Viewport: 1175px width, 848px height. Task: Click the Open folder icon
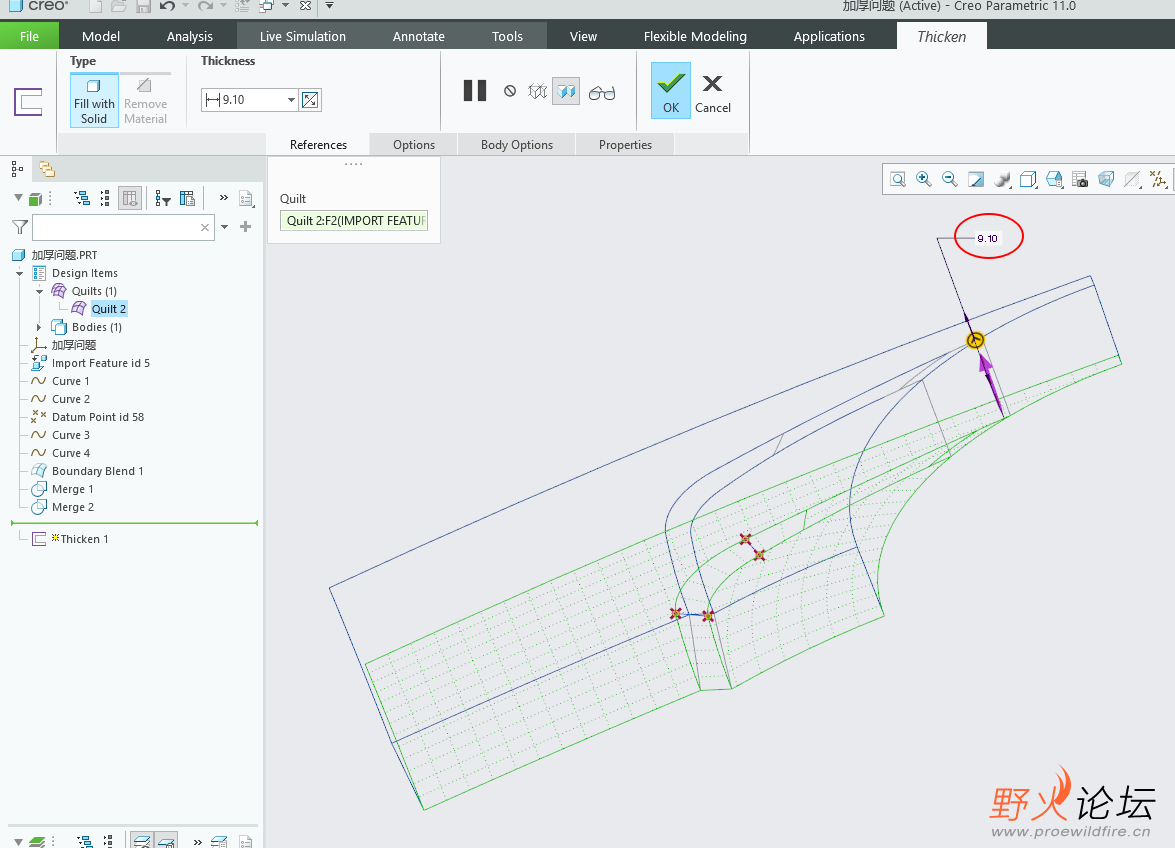118,6
